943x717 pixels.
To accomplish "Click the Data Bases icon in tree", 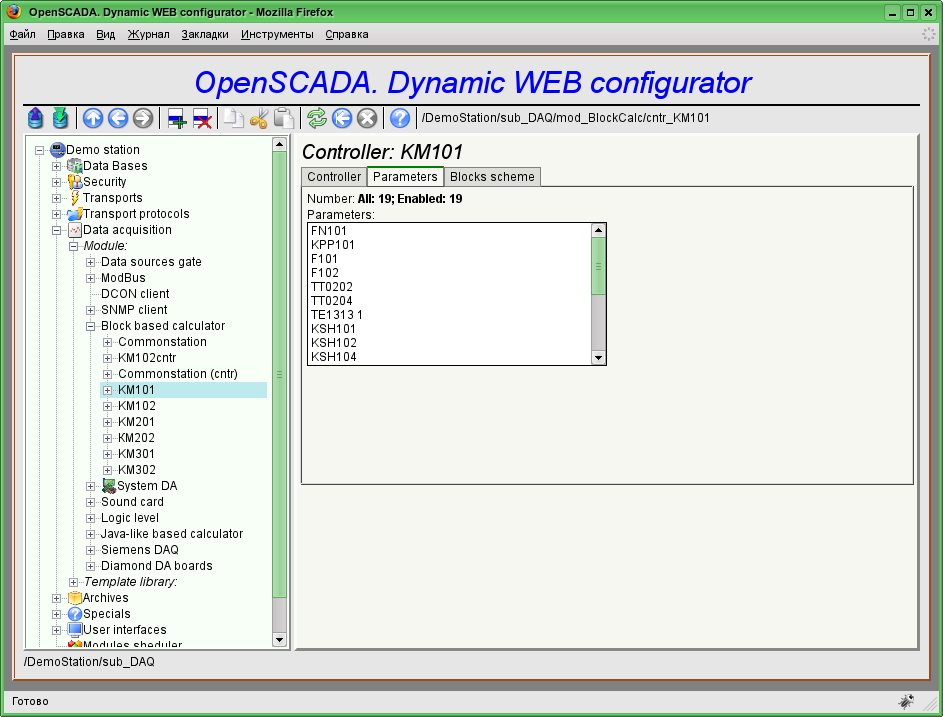I will coord(75,165).
